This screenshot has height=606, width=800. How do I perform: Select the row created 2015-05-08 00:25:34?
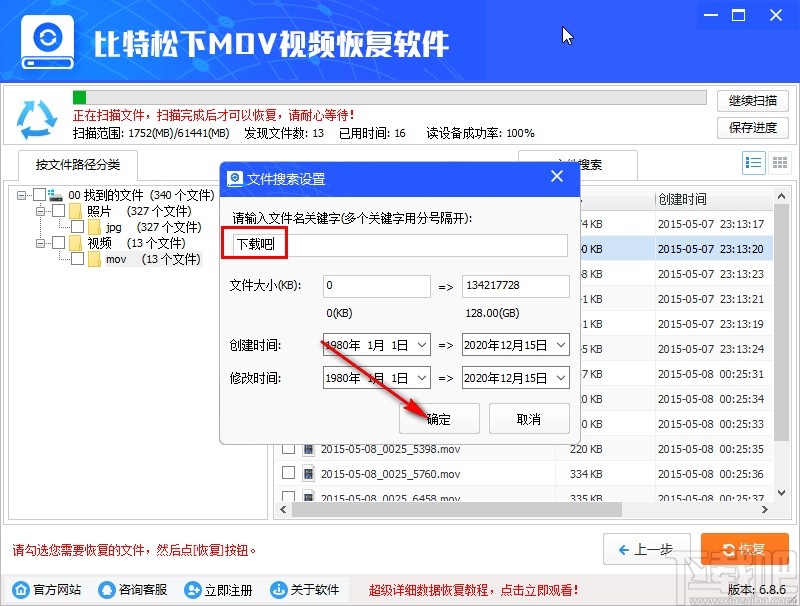coord(676,399)
